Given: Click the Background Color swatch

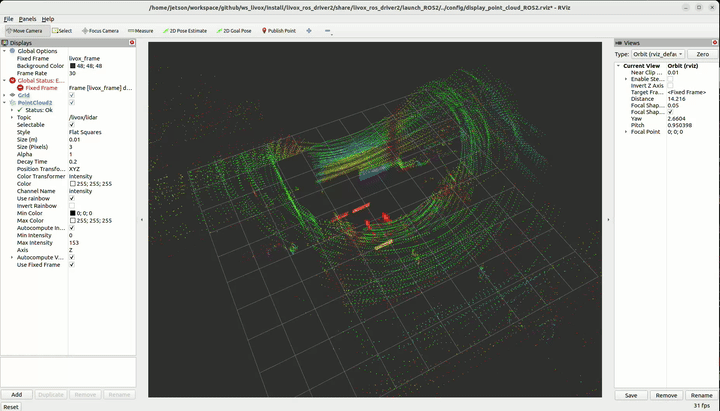Looking at the screenshot, I should pos(73,66).
